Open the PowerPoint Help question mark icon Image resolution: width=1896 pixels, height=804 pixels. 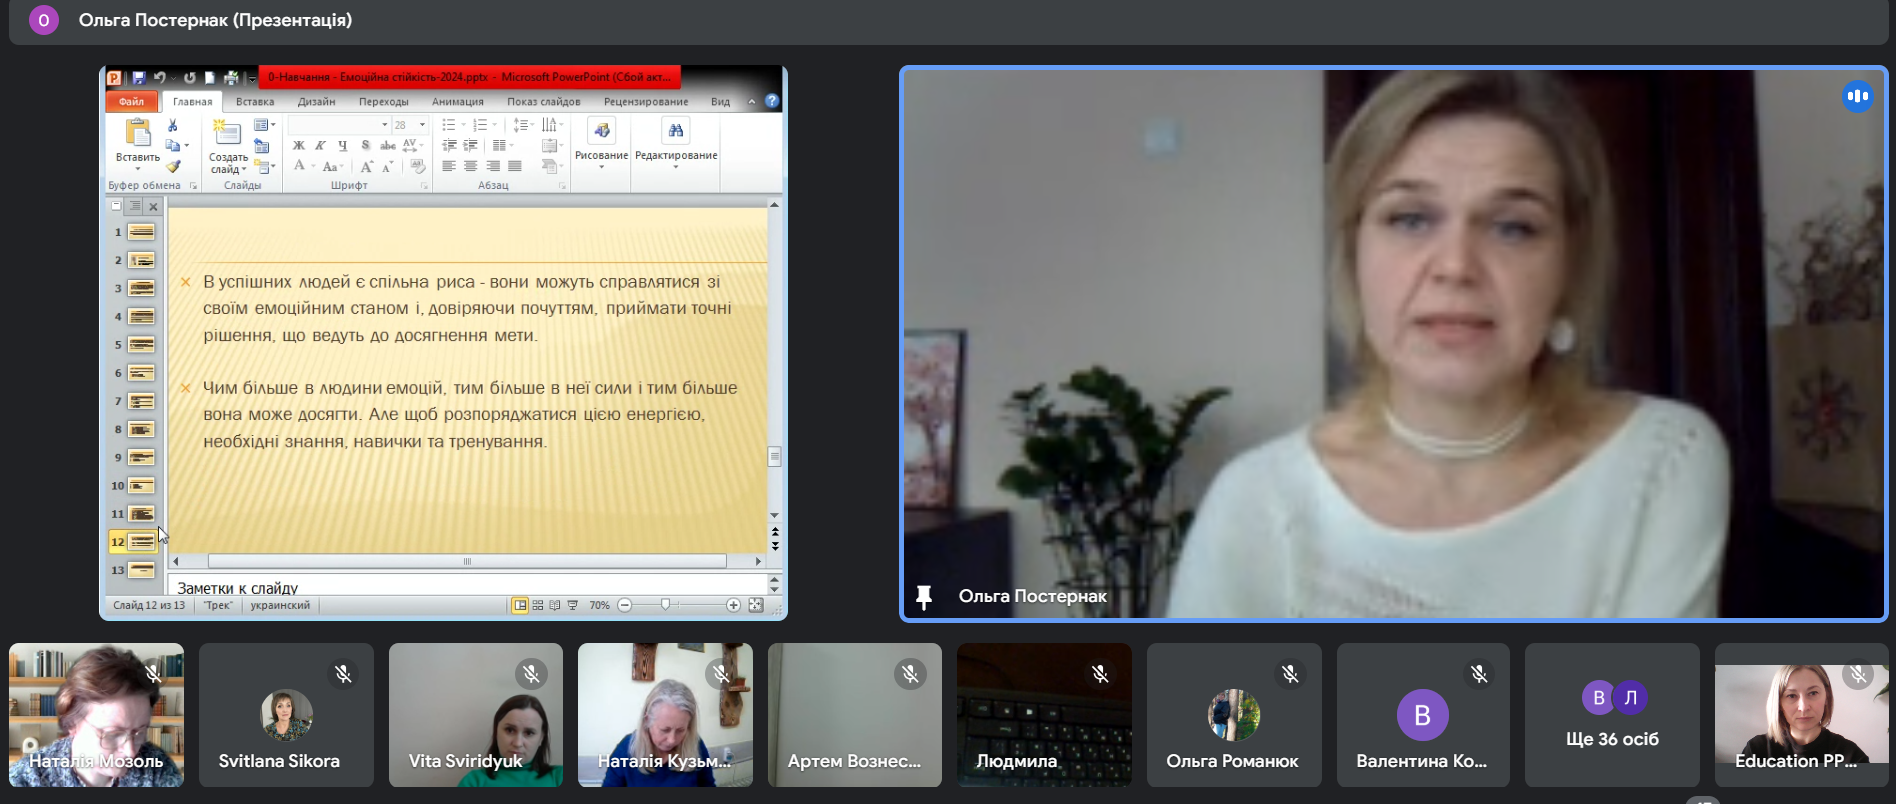click(771, 101)
